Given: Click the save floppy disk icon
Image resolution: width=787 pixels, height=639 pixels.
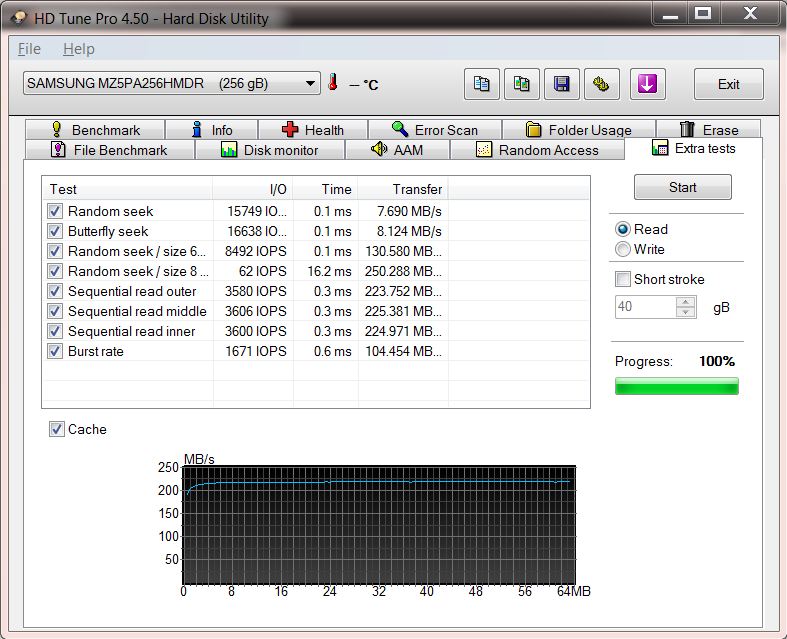Looking at the screenshot, I should point(562,84).
